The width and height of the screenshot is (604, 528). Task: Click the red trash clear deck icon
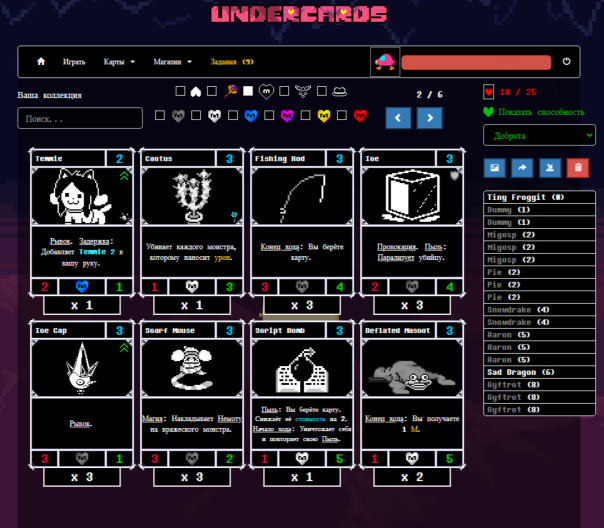point(578,168)
